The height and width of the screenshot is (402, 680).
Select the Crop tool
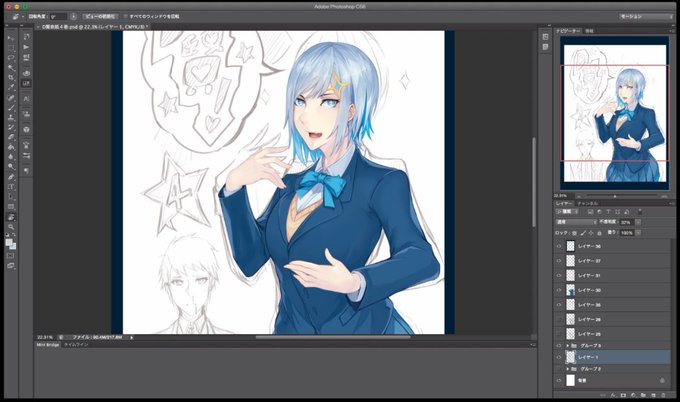click(x=11, y=78)
